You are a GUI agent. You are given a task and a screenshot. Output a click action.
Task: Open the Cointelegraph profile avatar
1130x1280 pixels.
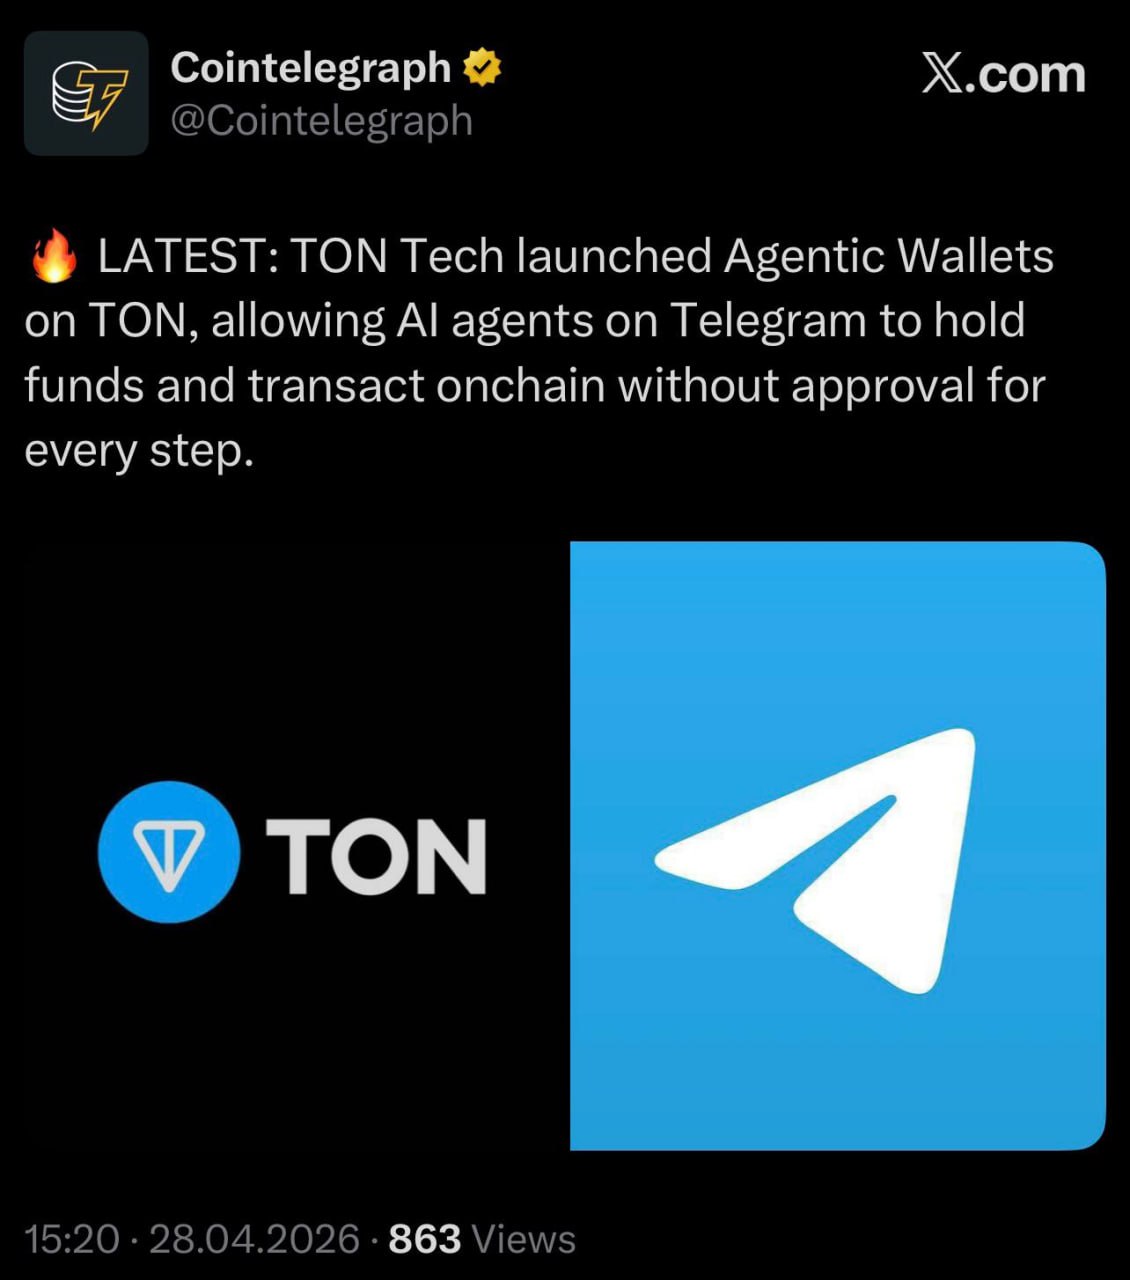(x=86, y=93)
